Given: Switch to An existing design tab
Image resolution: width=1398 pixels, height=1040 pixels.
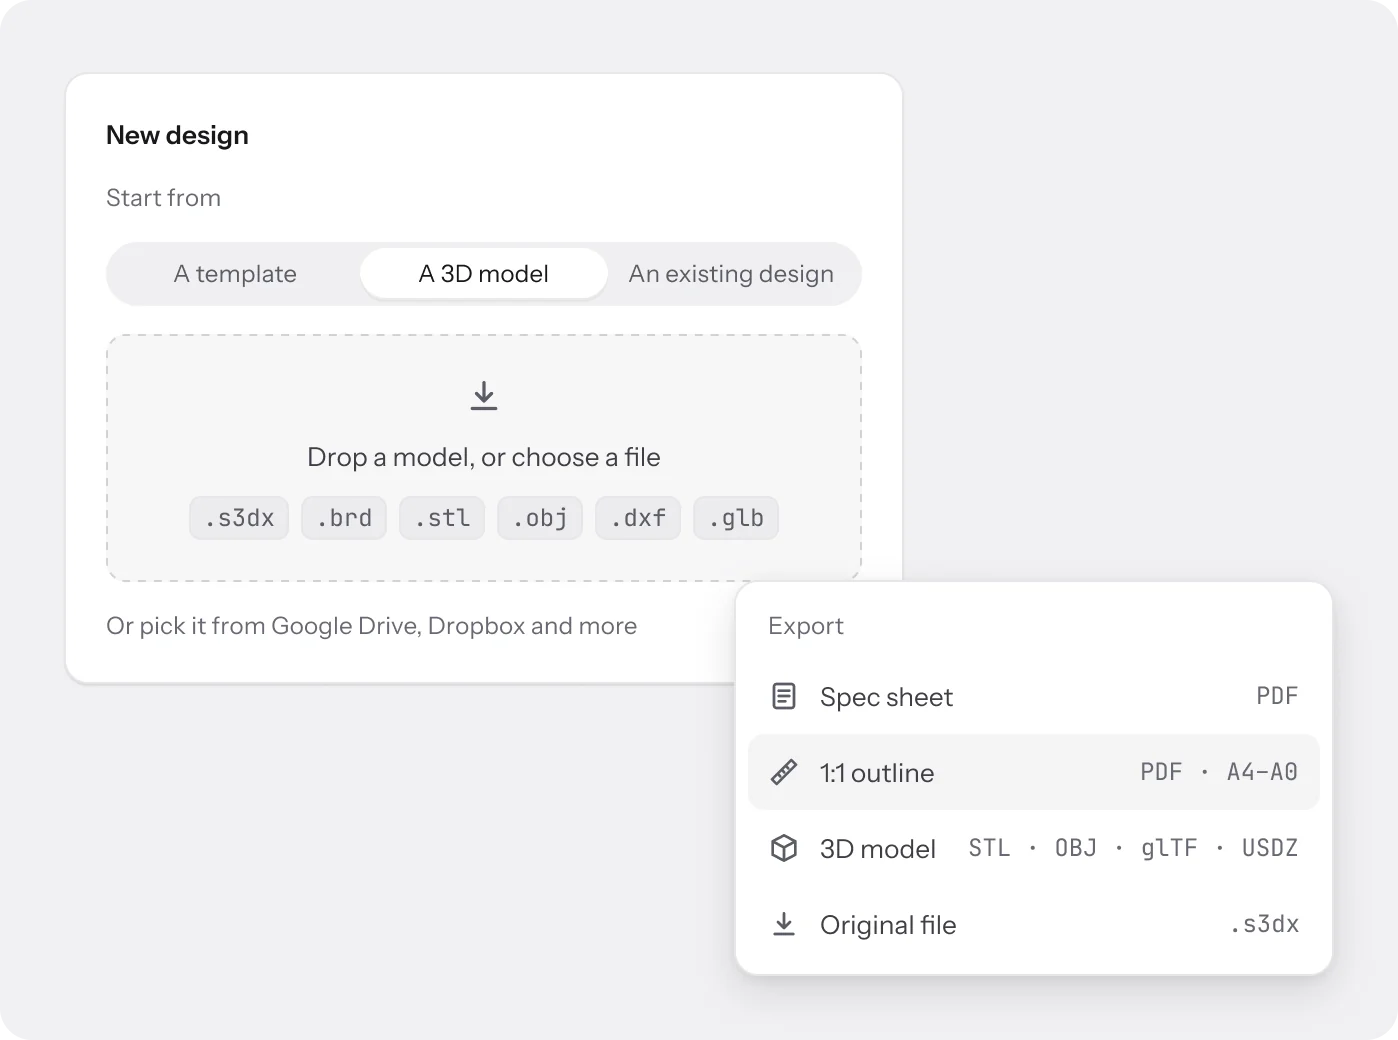Looking at the screenshot, I should click(731, 274).
